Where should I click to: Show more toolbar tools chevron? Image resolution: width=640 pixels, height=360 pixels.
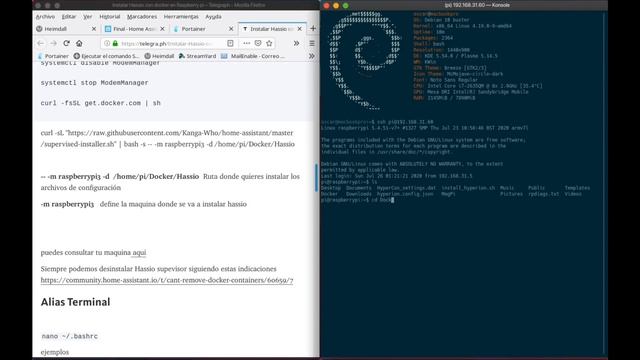point(296,43)
